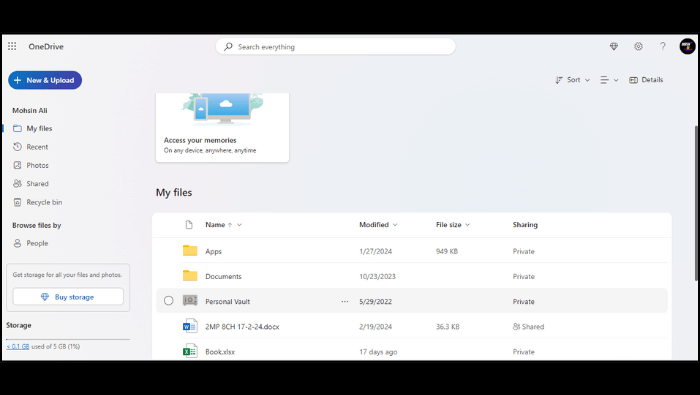The image size is (700, 395).
Task: Open Recycle bin in sidebar
Action: click(44, 202)
